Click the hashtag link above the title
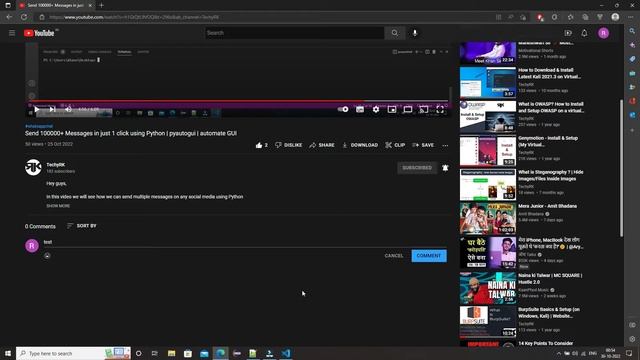This screenshot has height=360, width=640. (39, 126)
